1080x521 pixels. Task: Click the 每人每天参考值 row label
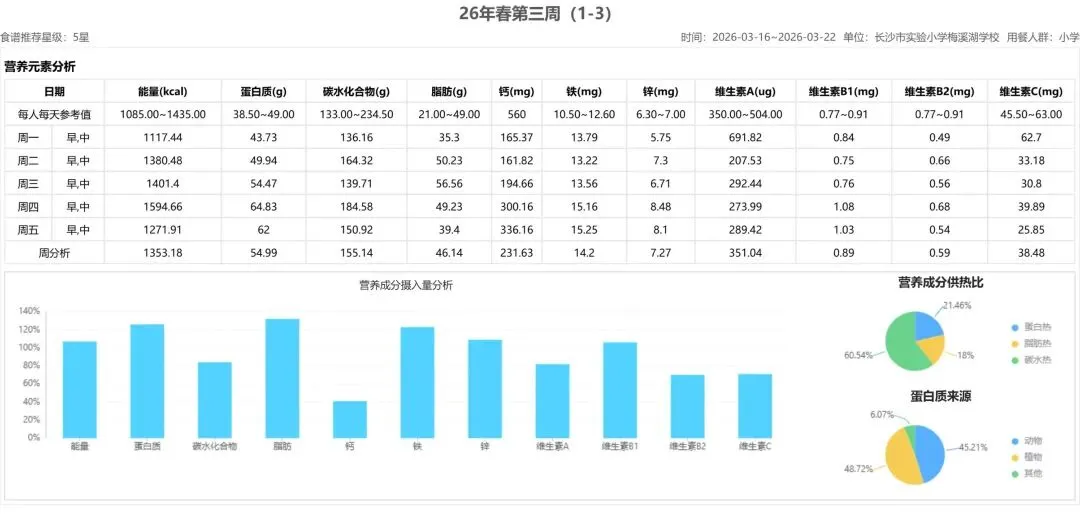coord(54,114)
